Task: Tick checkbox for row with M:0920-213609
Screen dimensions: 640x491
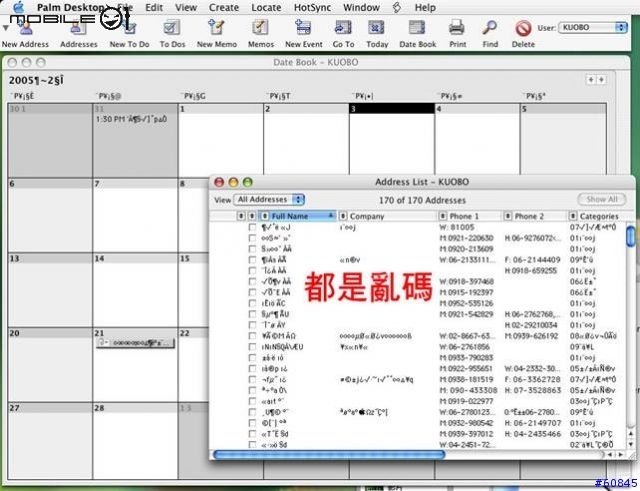Action: coord(252,249)
